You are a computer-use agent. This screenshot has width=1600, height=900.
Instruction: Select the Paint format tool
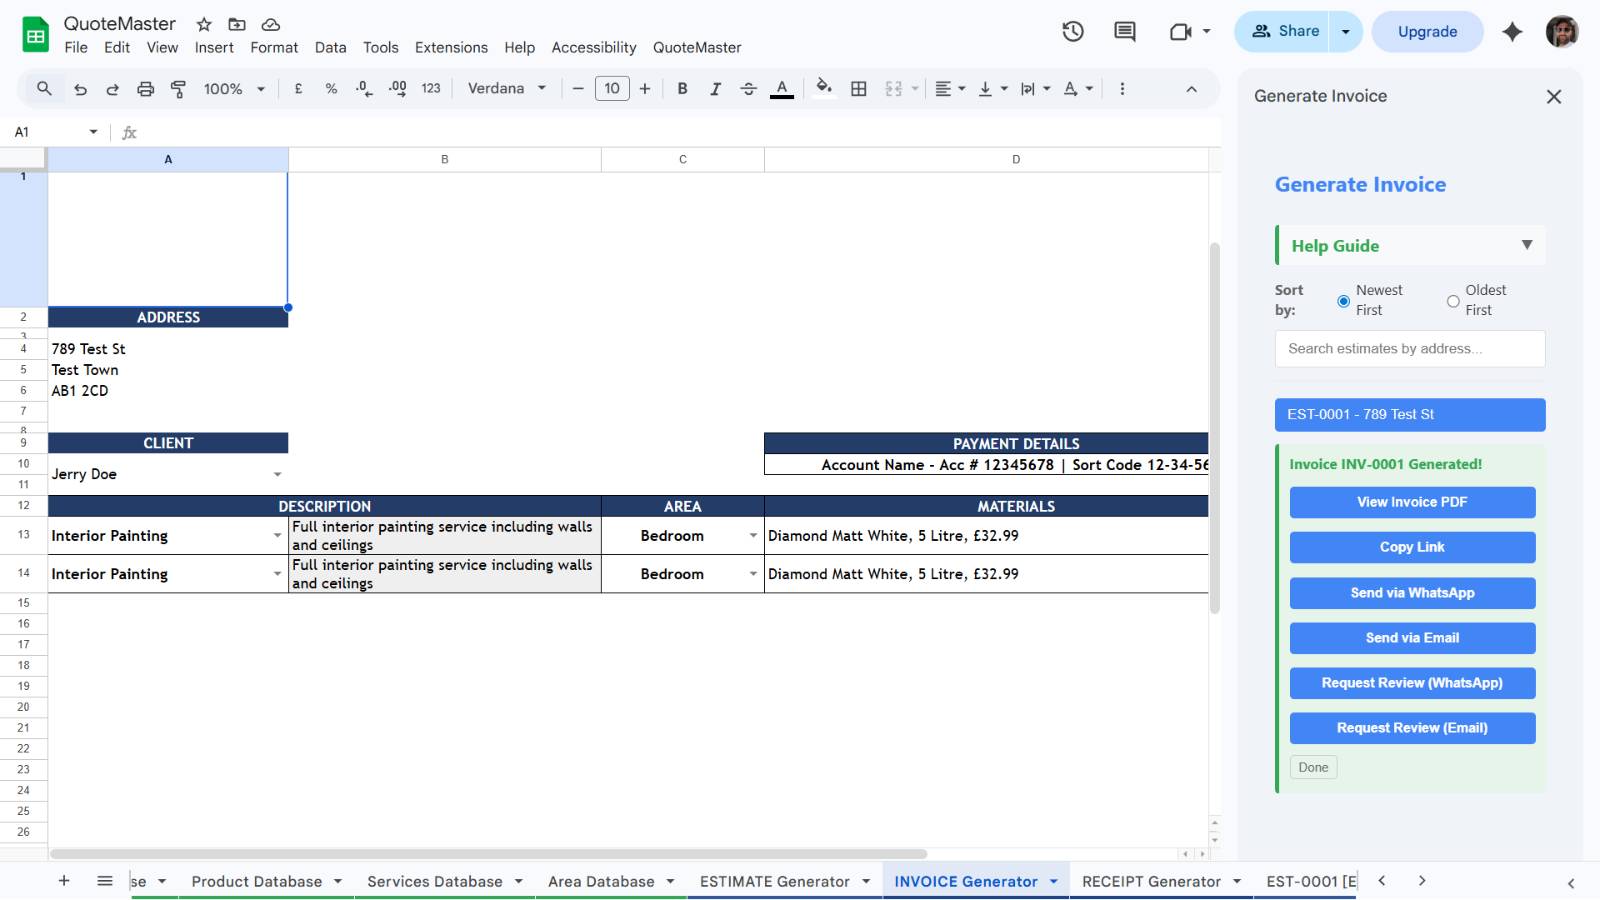177,88
